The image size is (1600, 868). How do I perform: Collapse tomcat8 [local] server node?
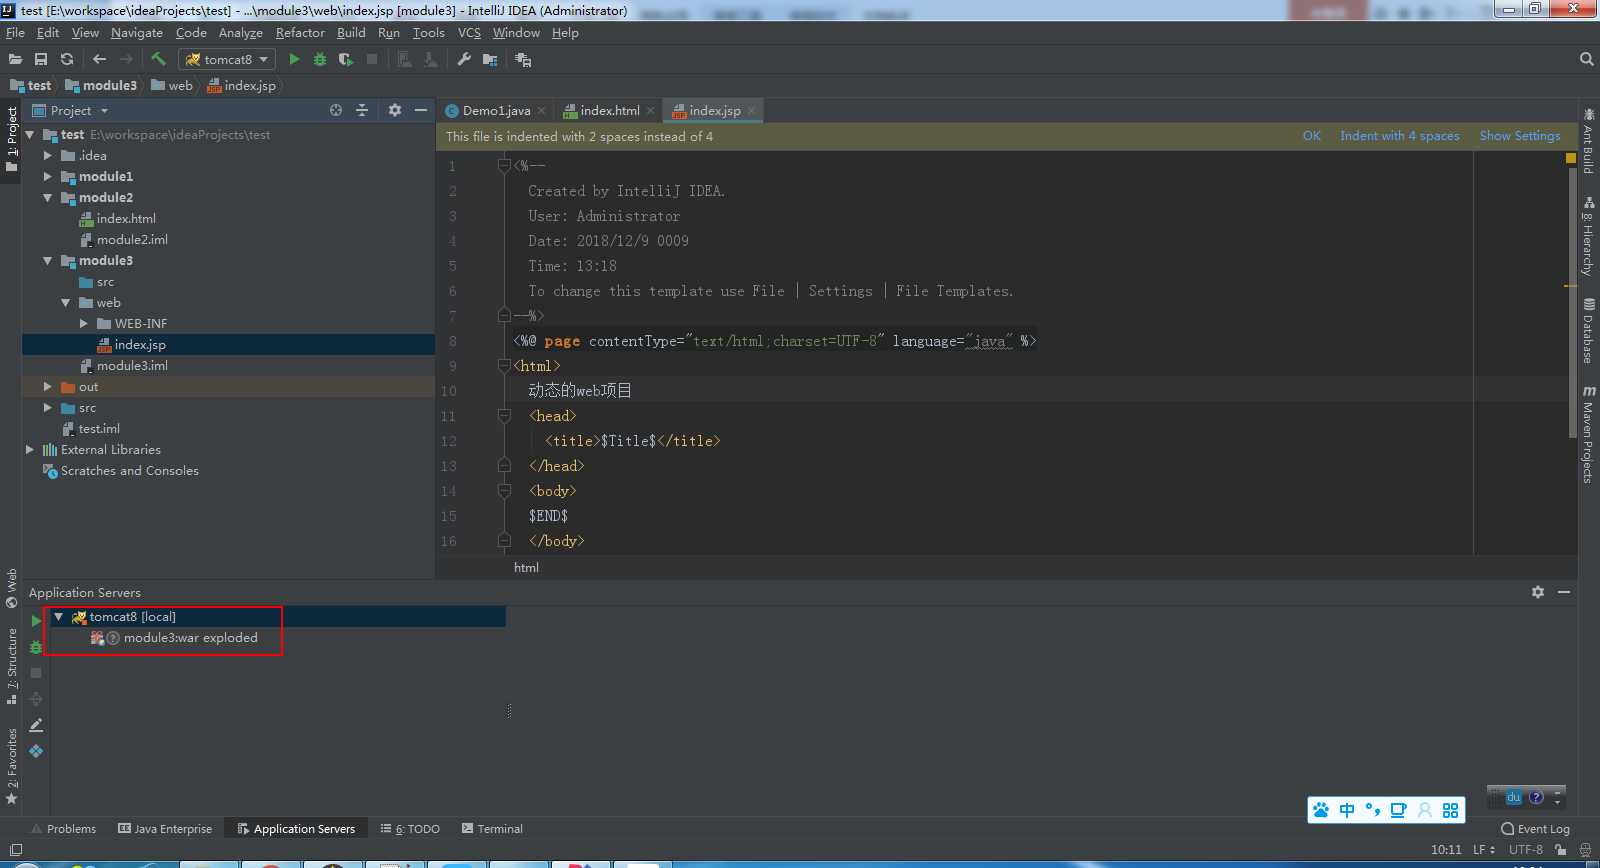tap(59, 617)
